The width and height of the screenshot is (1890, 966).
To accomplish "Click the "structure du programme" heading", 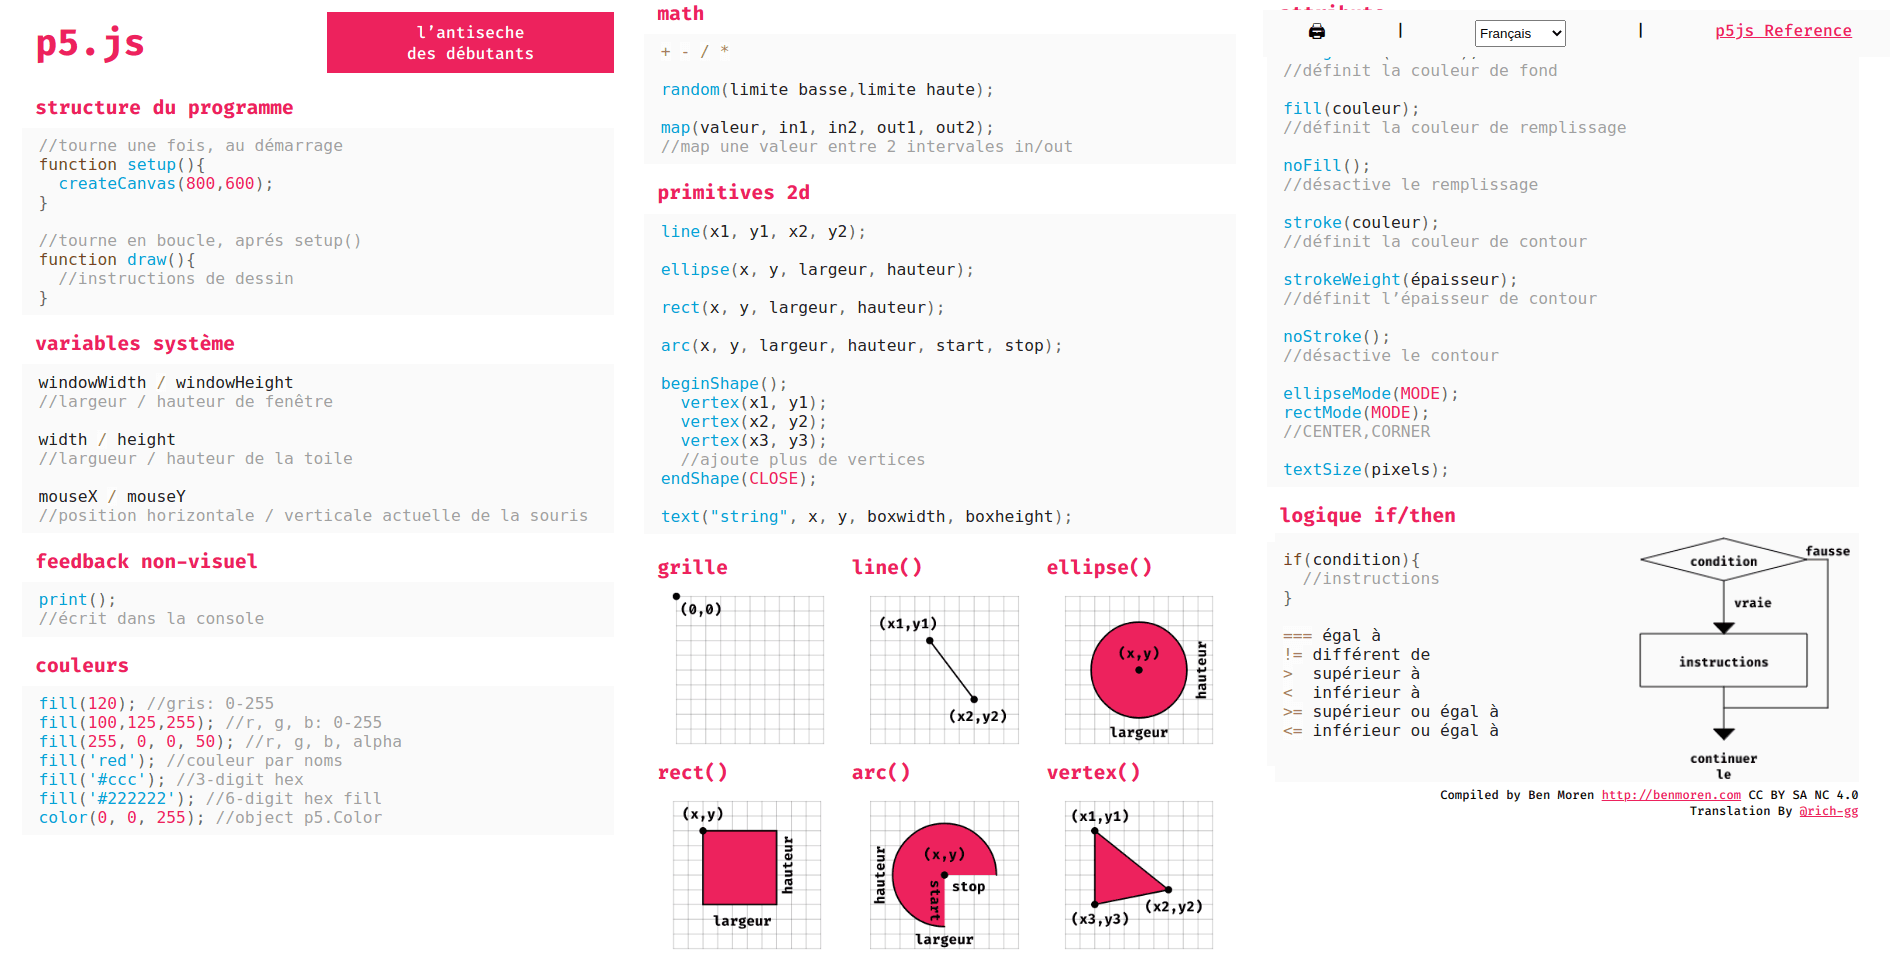I will coord(164,108).
